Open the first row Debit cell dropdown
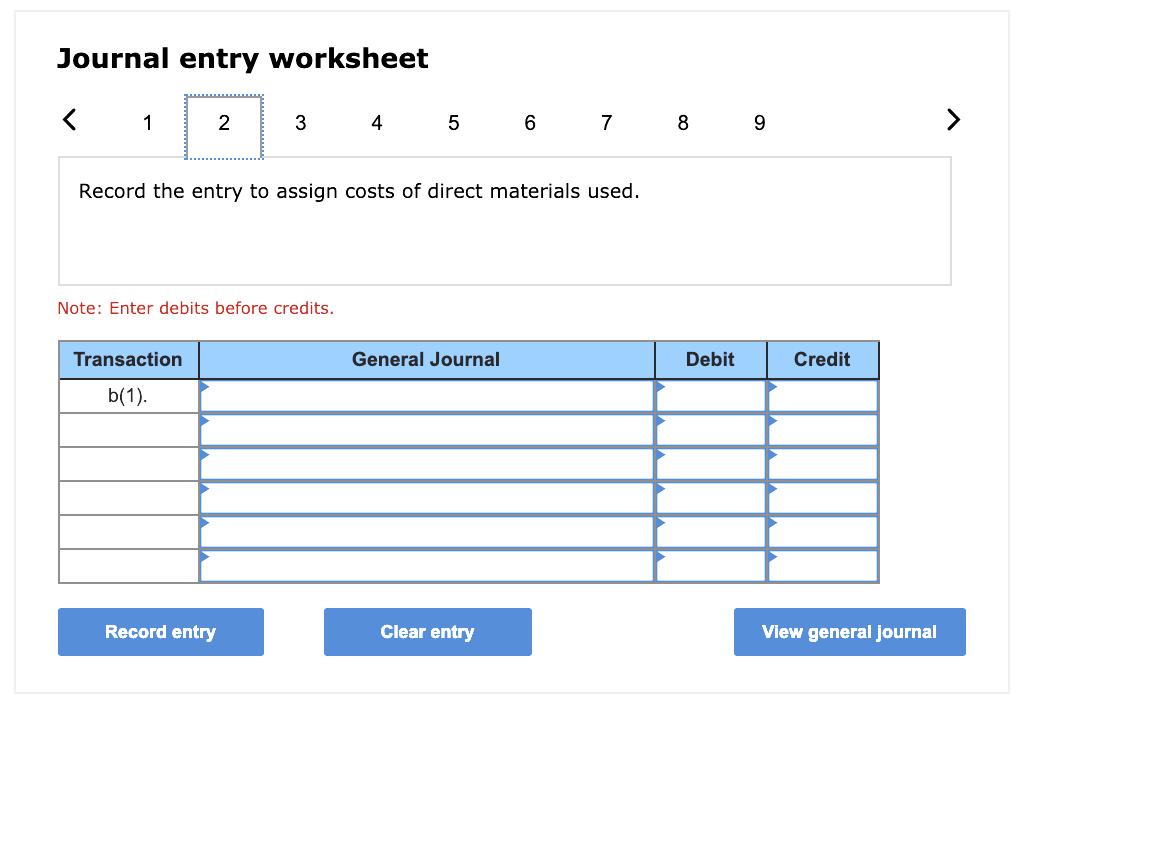This screenshot has width=1154, height=842. (x=710, y=395)
